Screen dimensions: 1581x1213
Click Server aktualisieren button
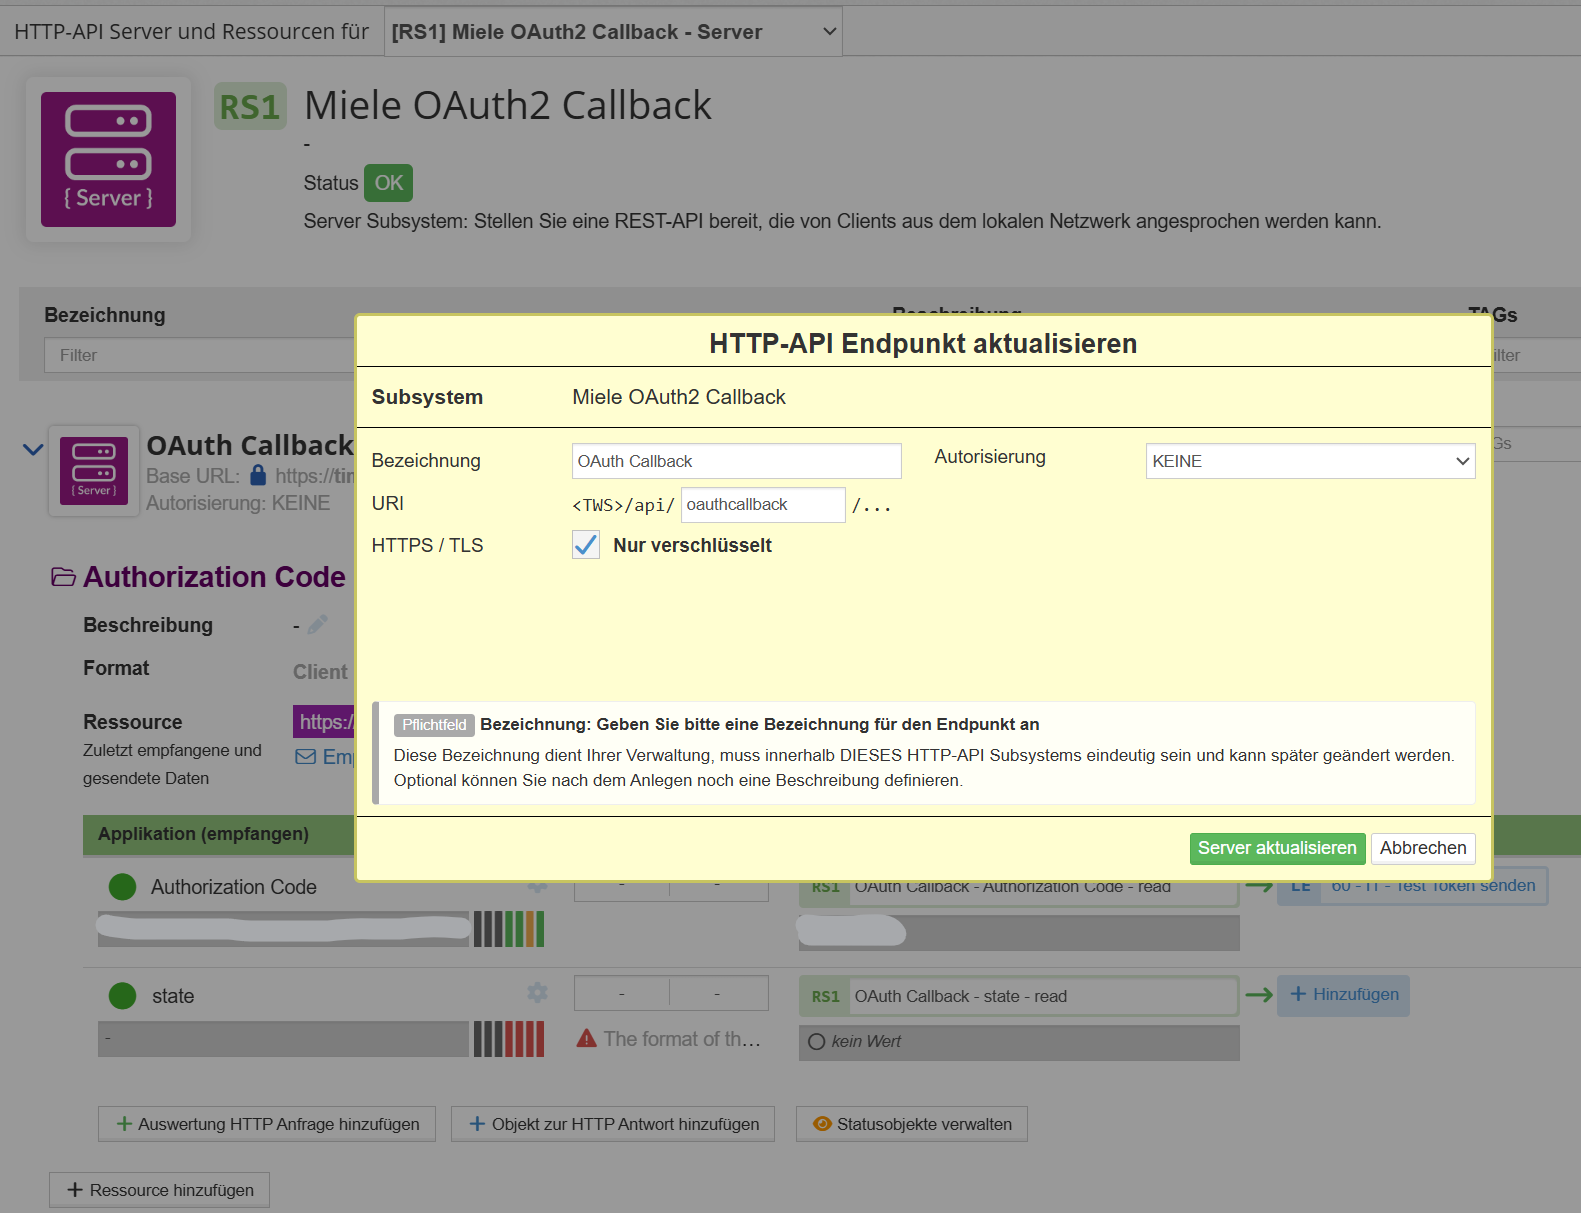point(1277,848)
